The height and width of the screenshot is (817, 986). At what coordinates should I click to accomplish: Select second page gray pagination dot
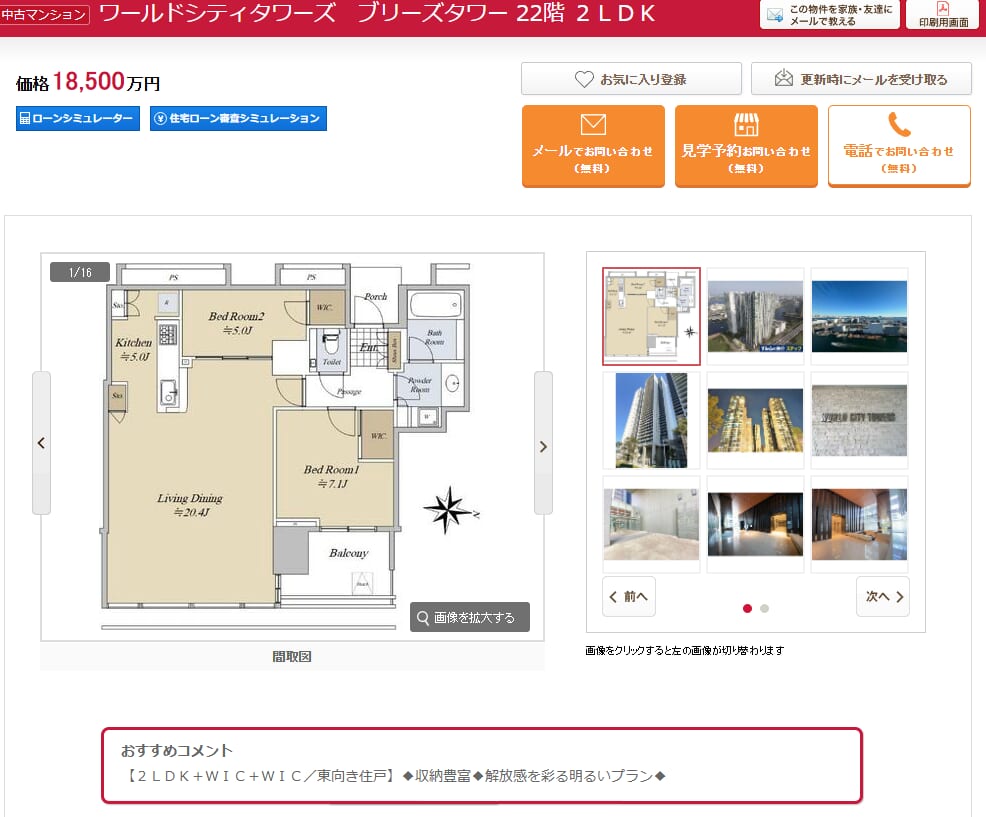764,608
